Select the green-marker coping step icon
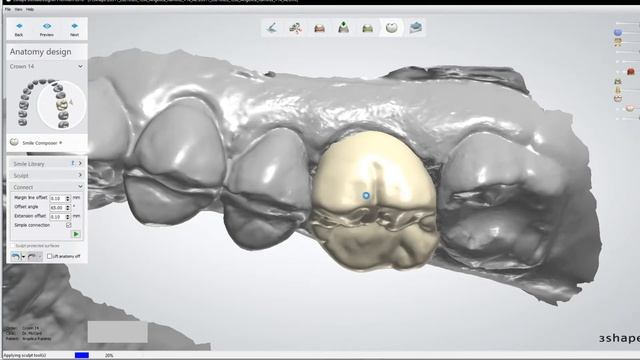This screenshot has height=360, width=640. point(344,28)
